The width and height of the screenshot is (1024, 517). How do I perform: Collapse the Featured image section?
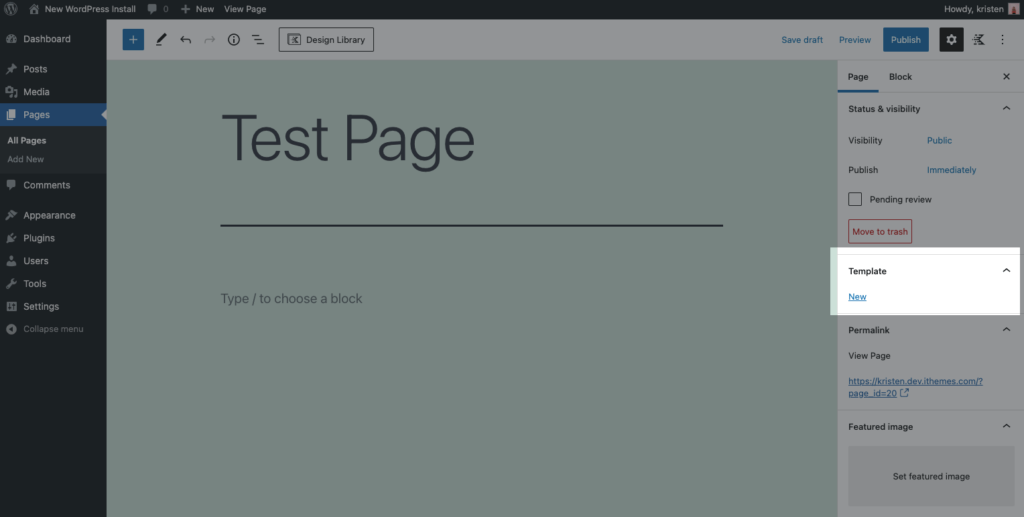[1006, 426]
